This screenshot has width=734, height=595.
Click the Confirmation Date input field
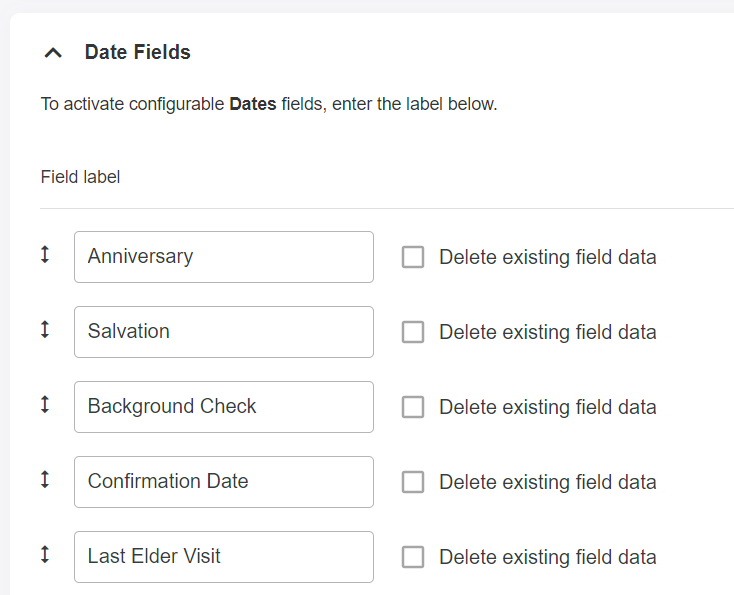tap(223, 482)
